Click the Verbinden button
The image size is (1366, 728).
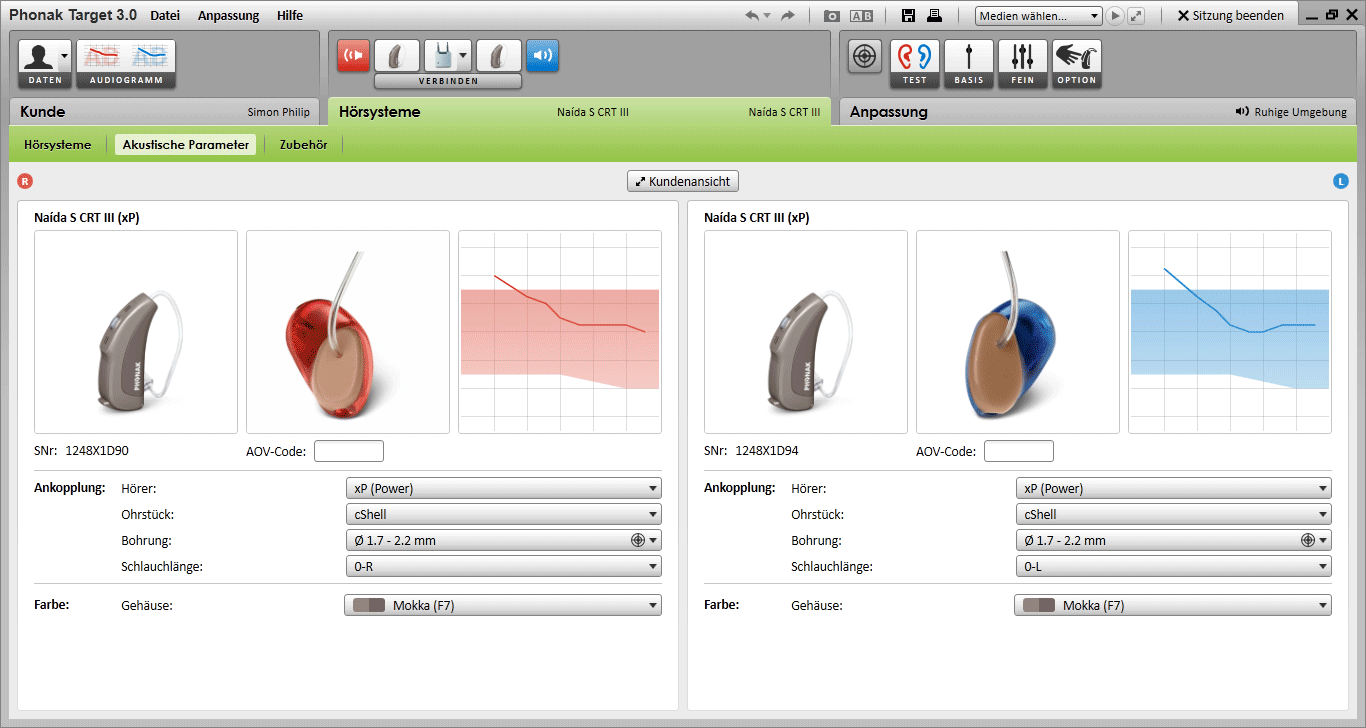pyautogui.click(x=448, y=81)
